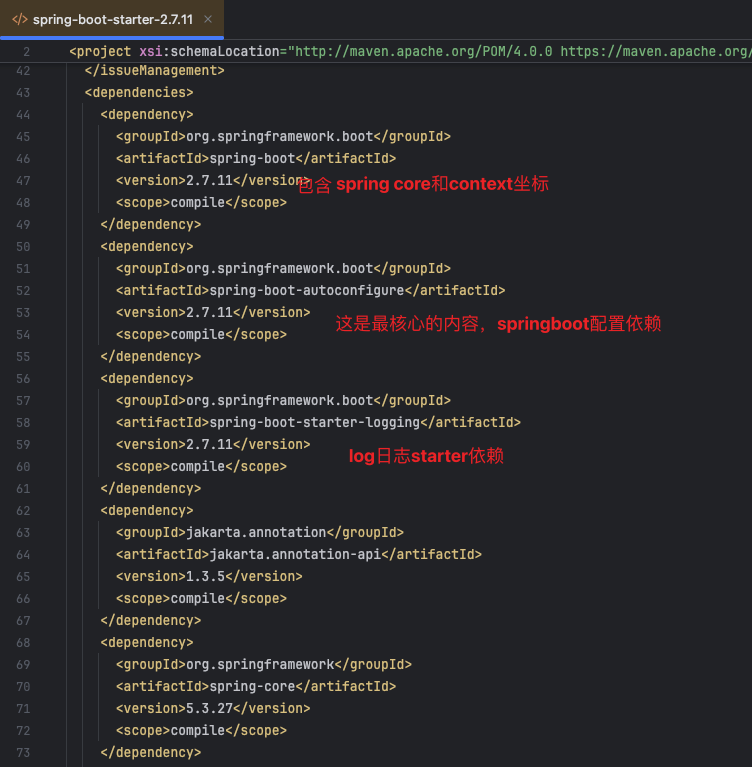Image resolution: width=752 pixels, height=767 pixels.
Task: Click the spring-boot-starter-logging artifactId line
Action: click(319, 423)
